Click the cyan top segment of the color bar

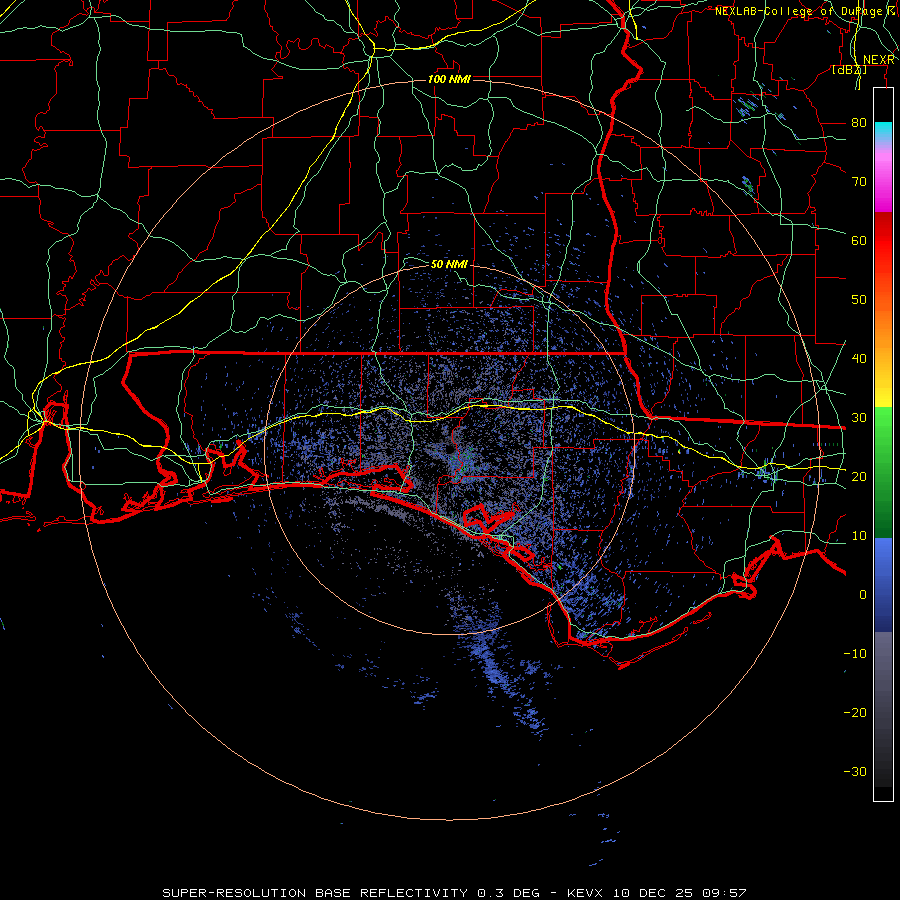tap(883, 131)
